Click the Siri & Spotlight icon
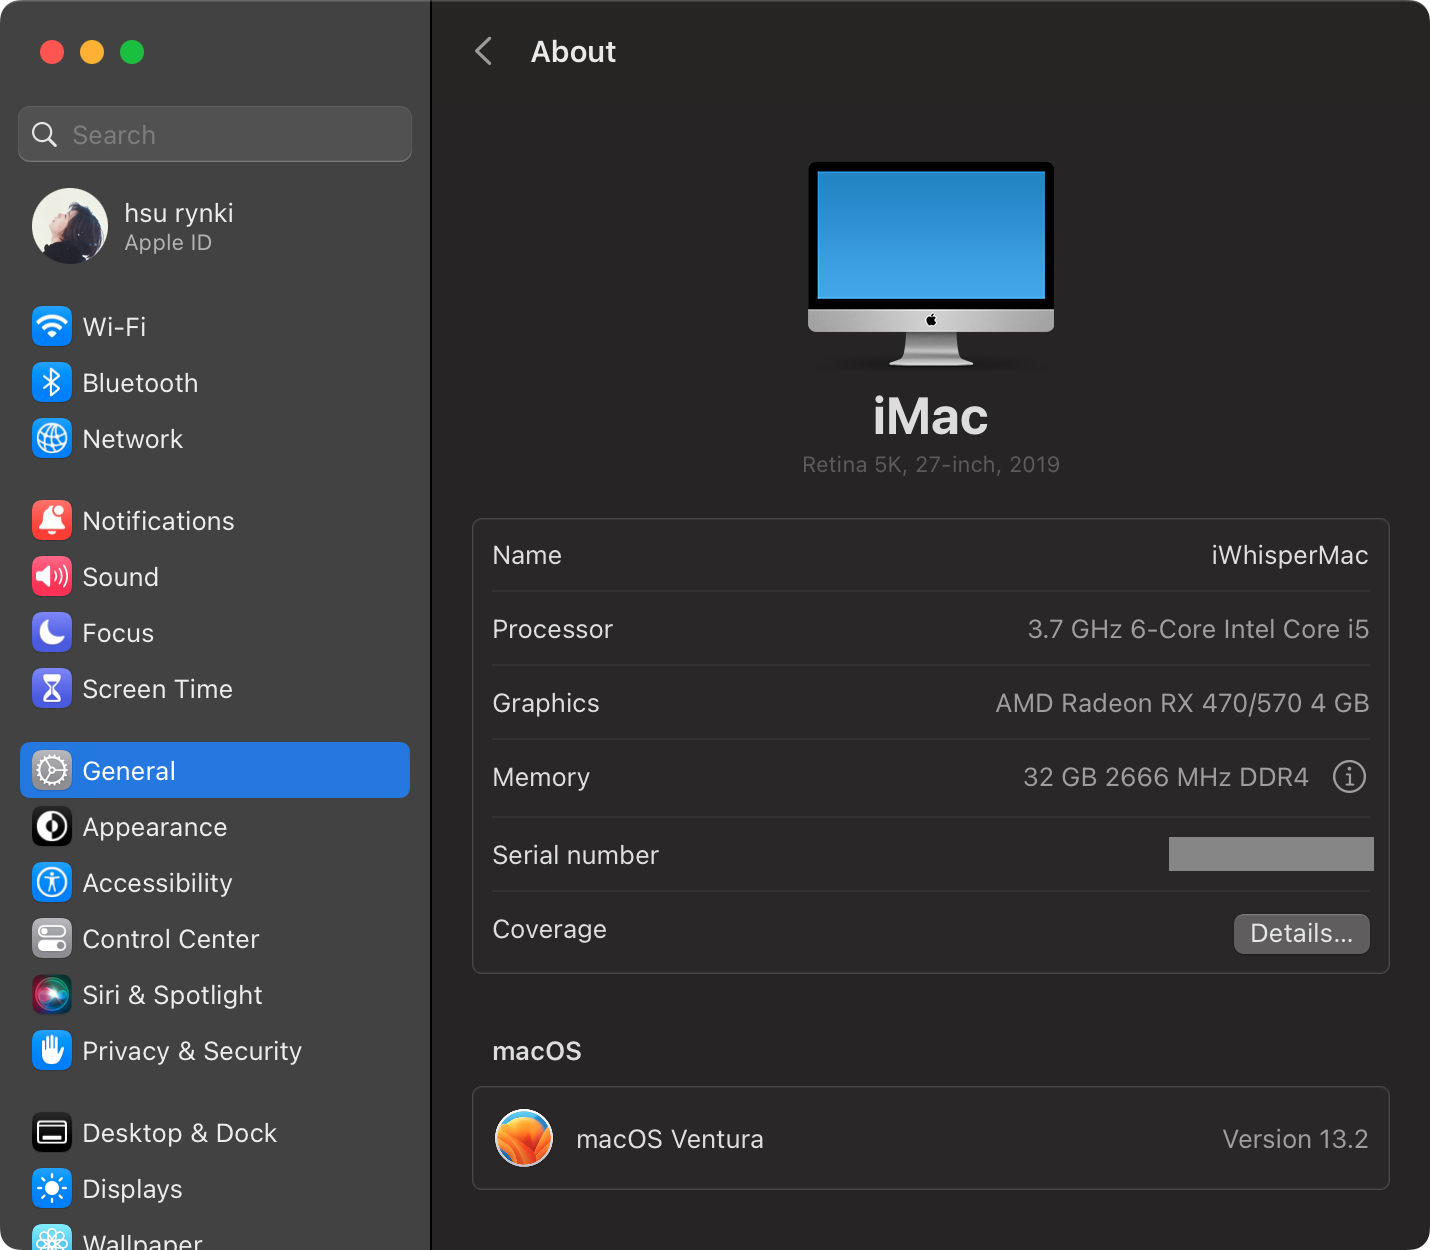This screenshot has height=1250, width=1430. tap(52, 994)
